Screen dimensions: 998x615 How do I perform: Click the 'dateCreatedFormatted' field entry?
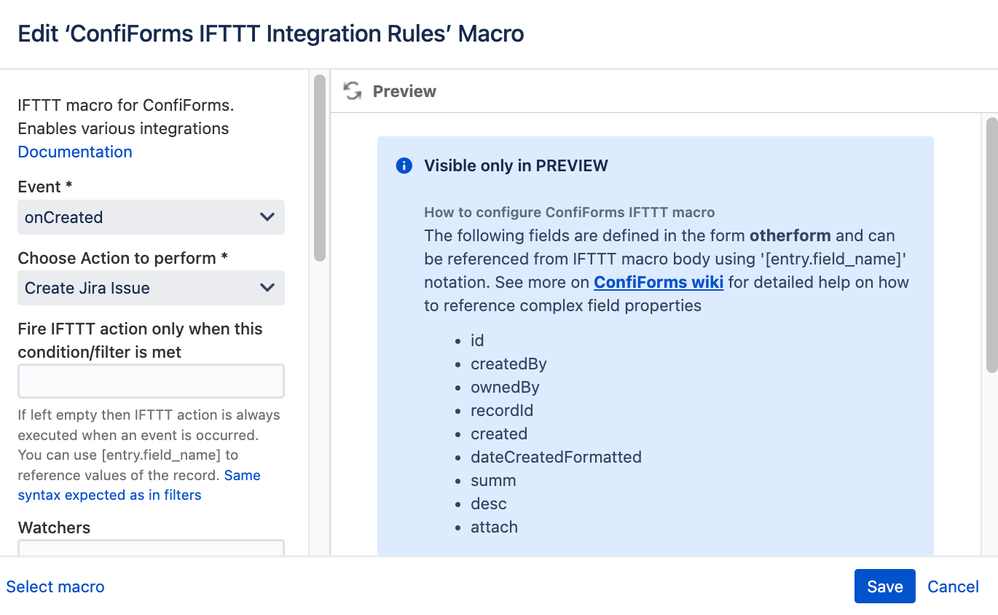click(556, 457)
